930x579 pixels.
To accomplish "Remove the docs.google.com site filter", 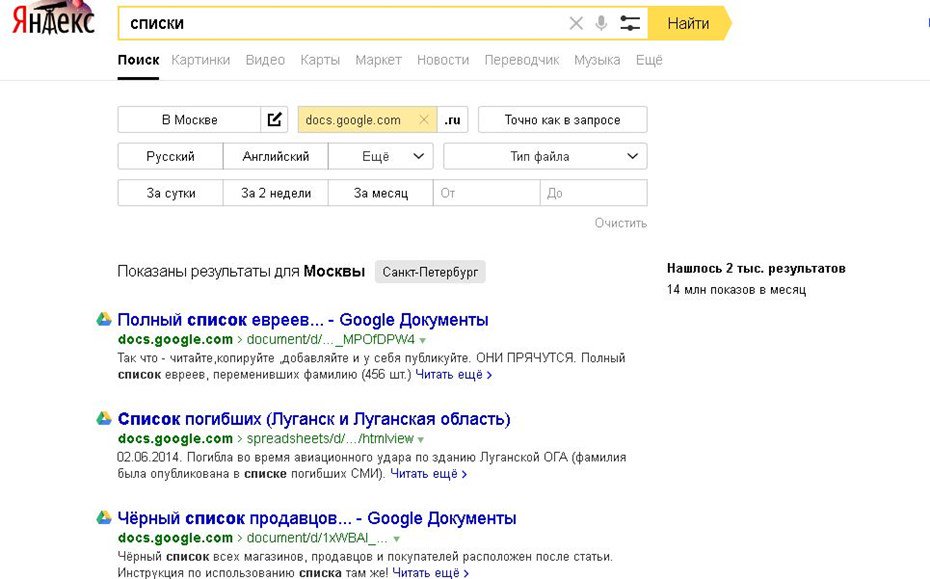I will tap(423, 120).
